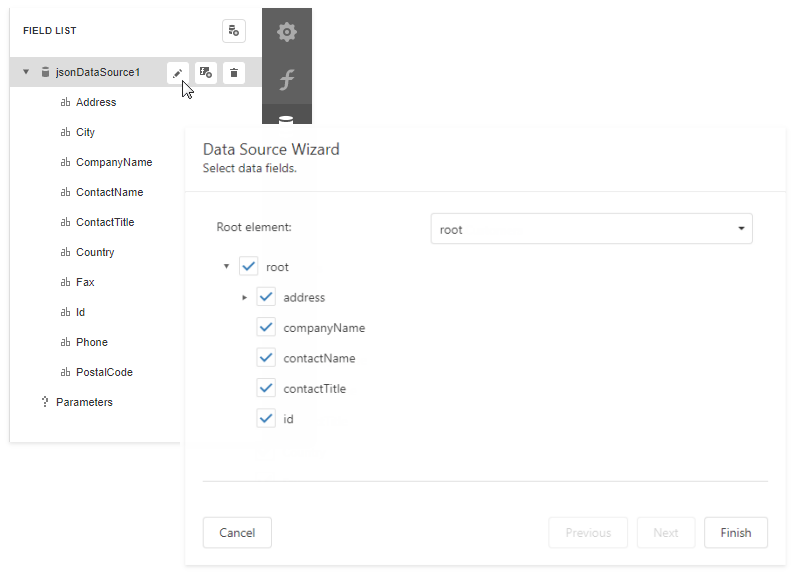This screenshot has height=573, width=795.
Task: Open the Properties gear tab in side panel
Action: [x=287, y=32]
